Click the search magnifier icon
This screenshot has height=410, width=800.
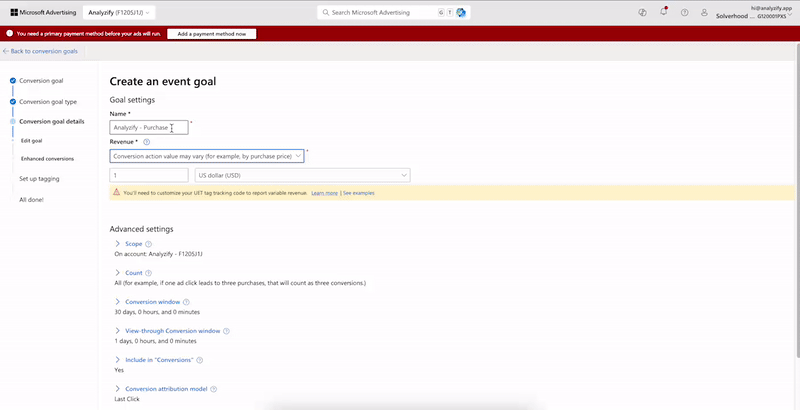click(326, 12)
